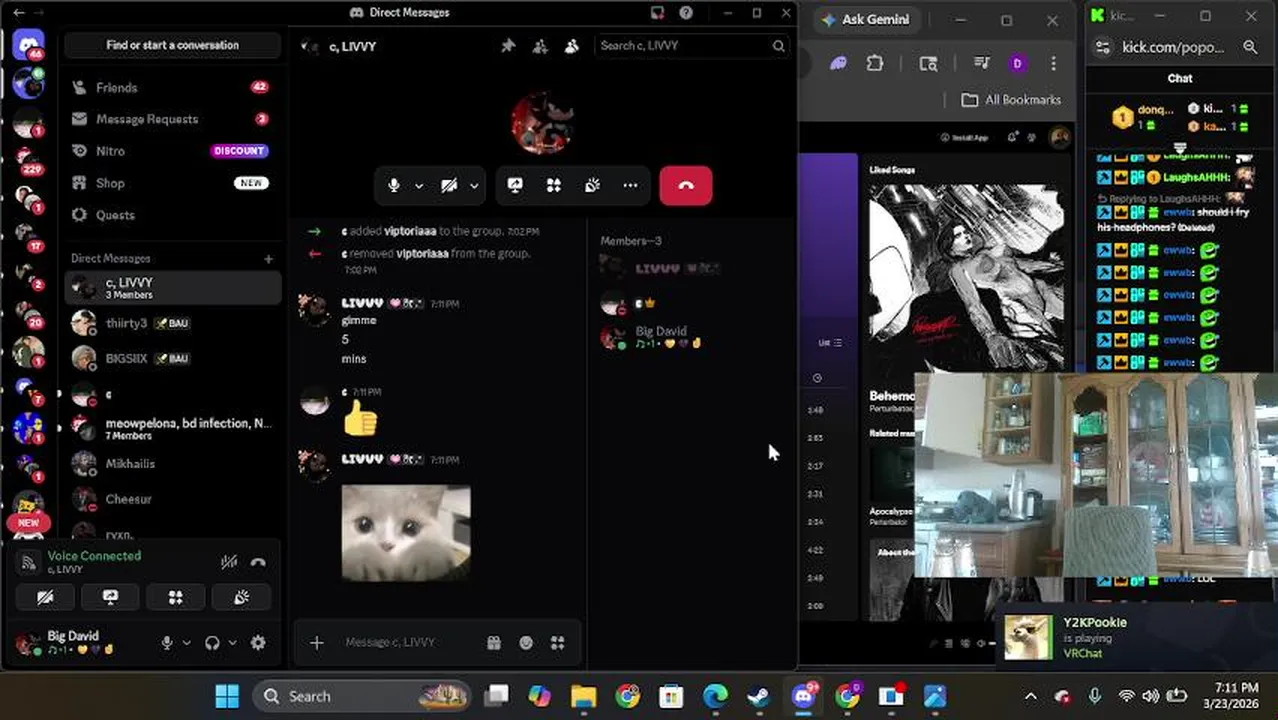Image resolution: width=1278 pixels, height=720 pixels.
Task: Click the Message c, LIVVY text field
Action: click(410, 643)
